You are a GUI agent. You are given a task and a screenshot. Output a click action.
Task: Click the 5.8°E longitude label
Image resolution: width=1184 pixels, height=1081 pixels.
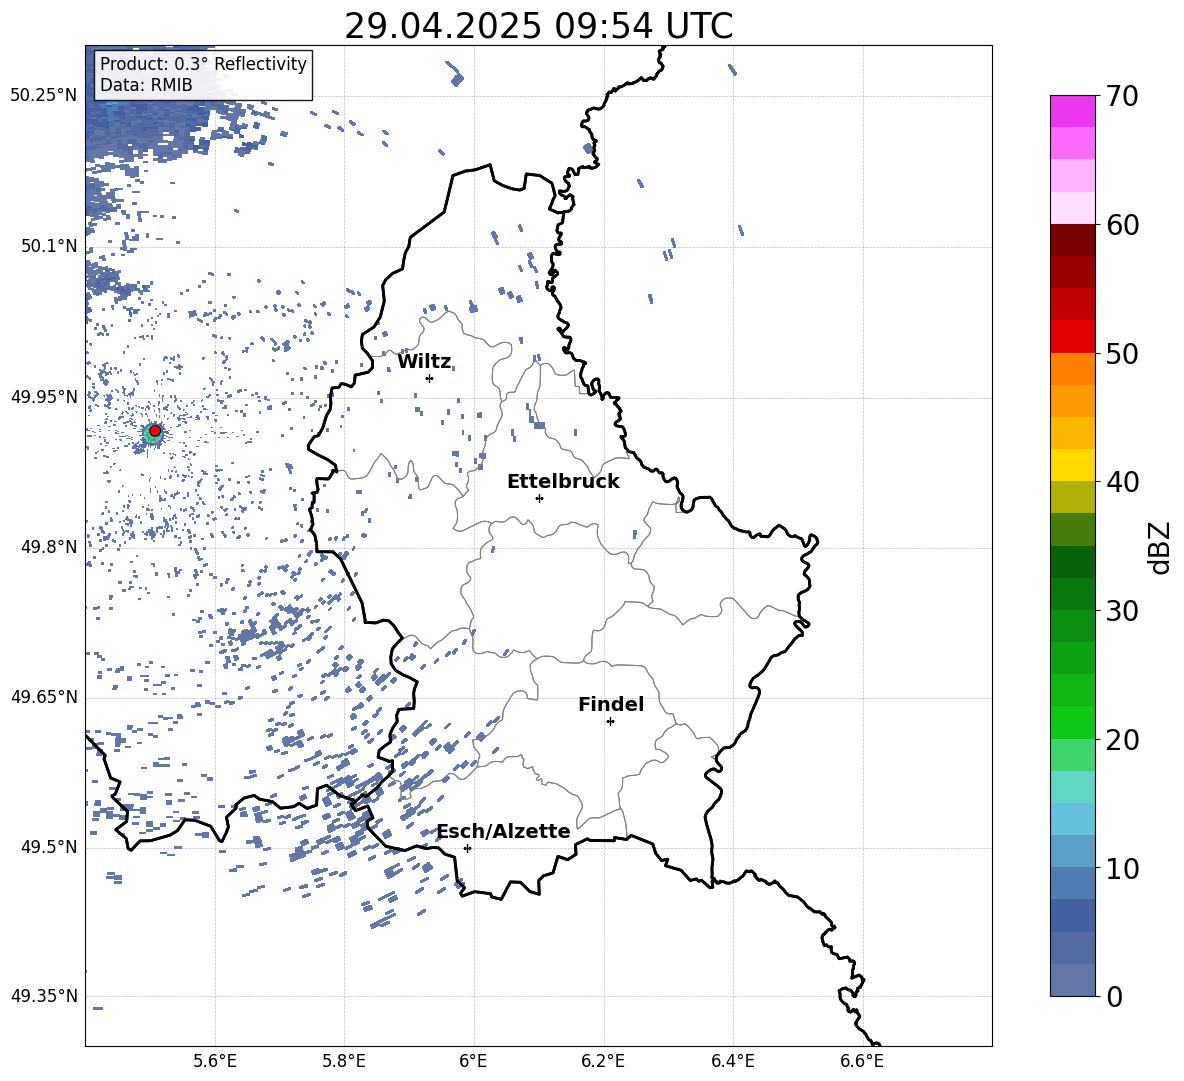[344, 1061]
